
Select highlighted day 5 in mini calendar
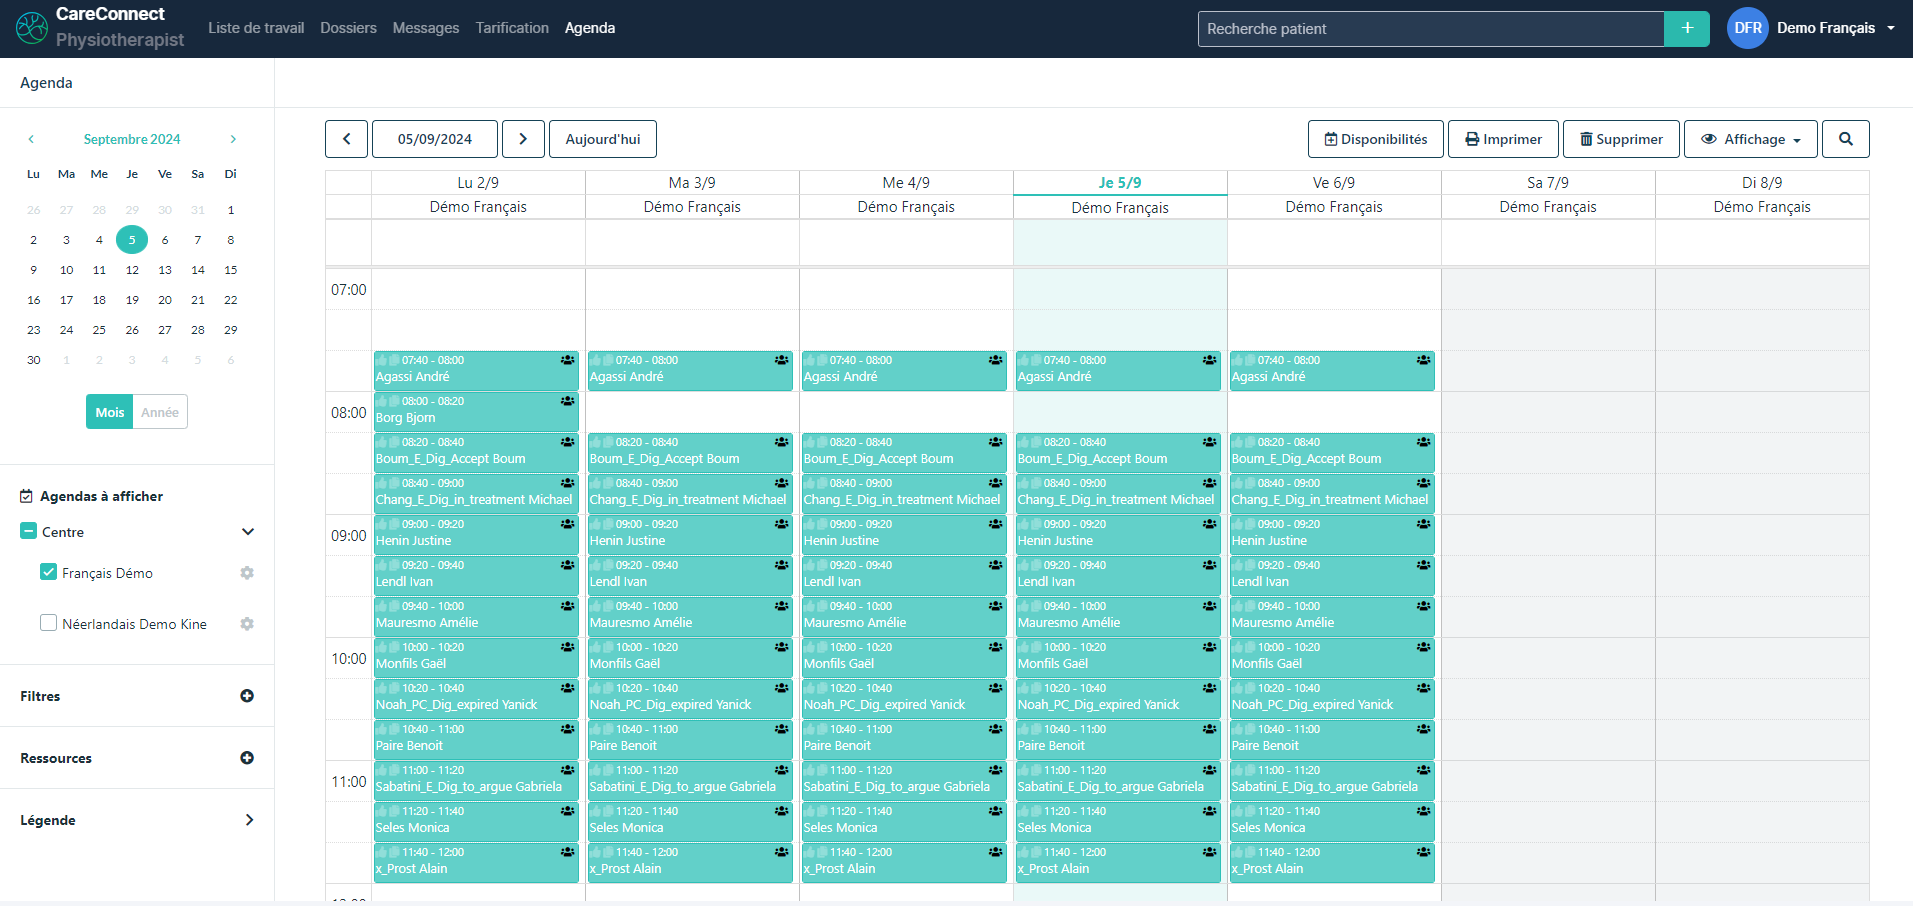click(x=132, y=240)
